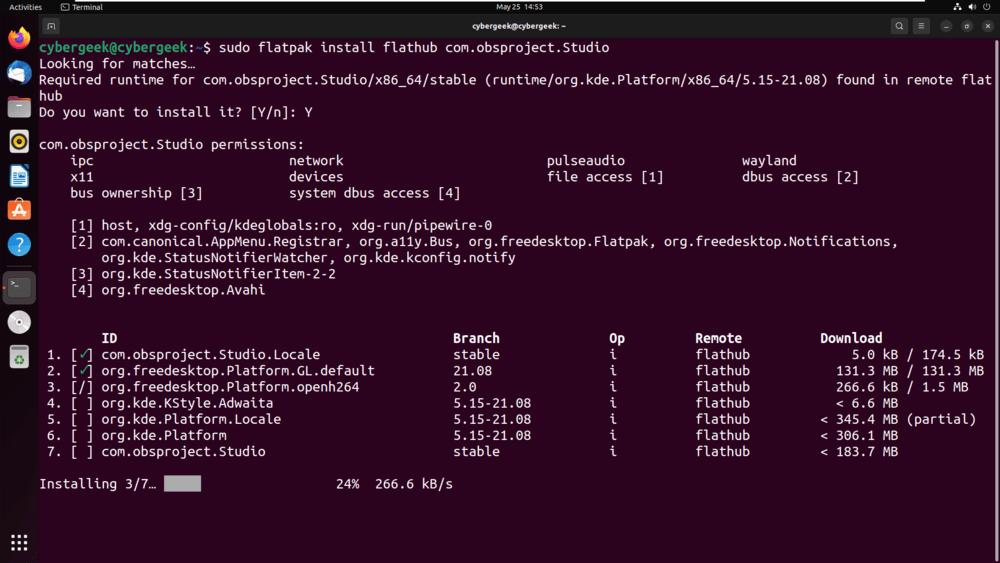Click the terminal search icon
This screenshot has height=563, width=1000.
coord(899,26)
